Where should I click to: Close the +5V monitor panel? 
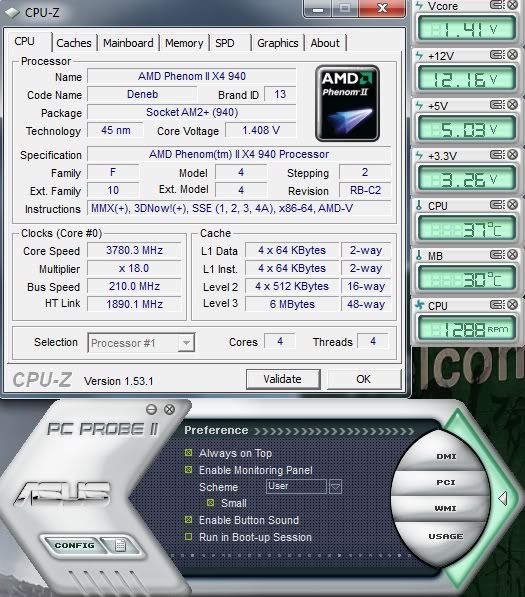click(x=512, y=104)
